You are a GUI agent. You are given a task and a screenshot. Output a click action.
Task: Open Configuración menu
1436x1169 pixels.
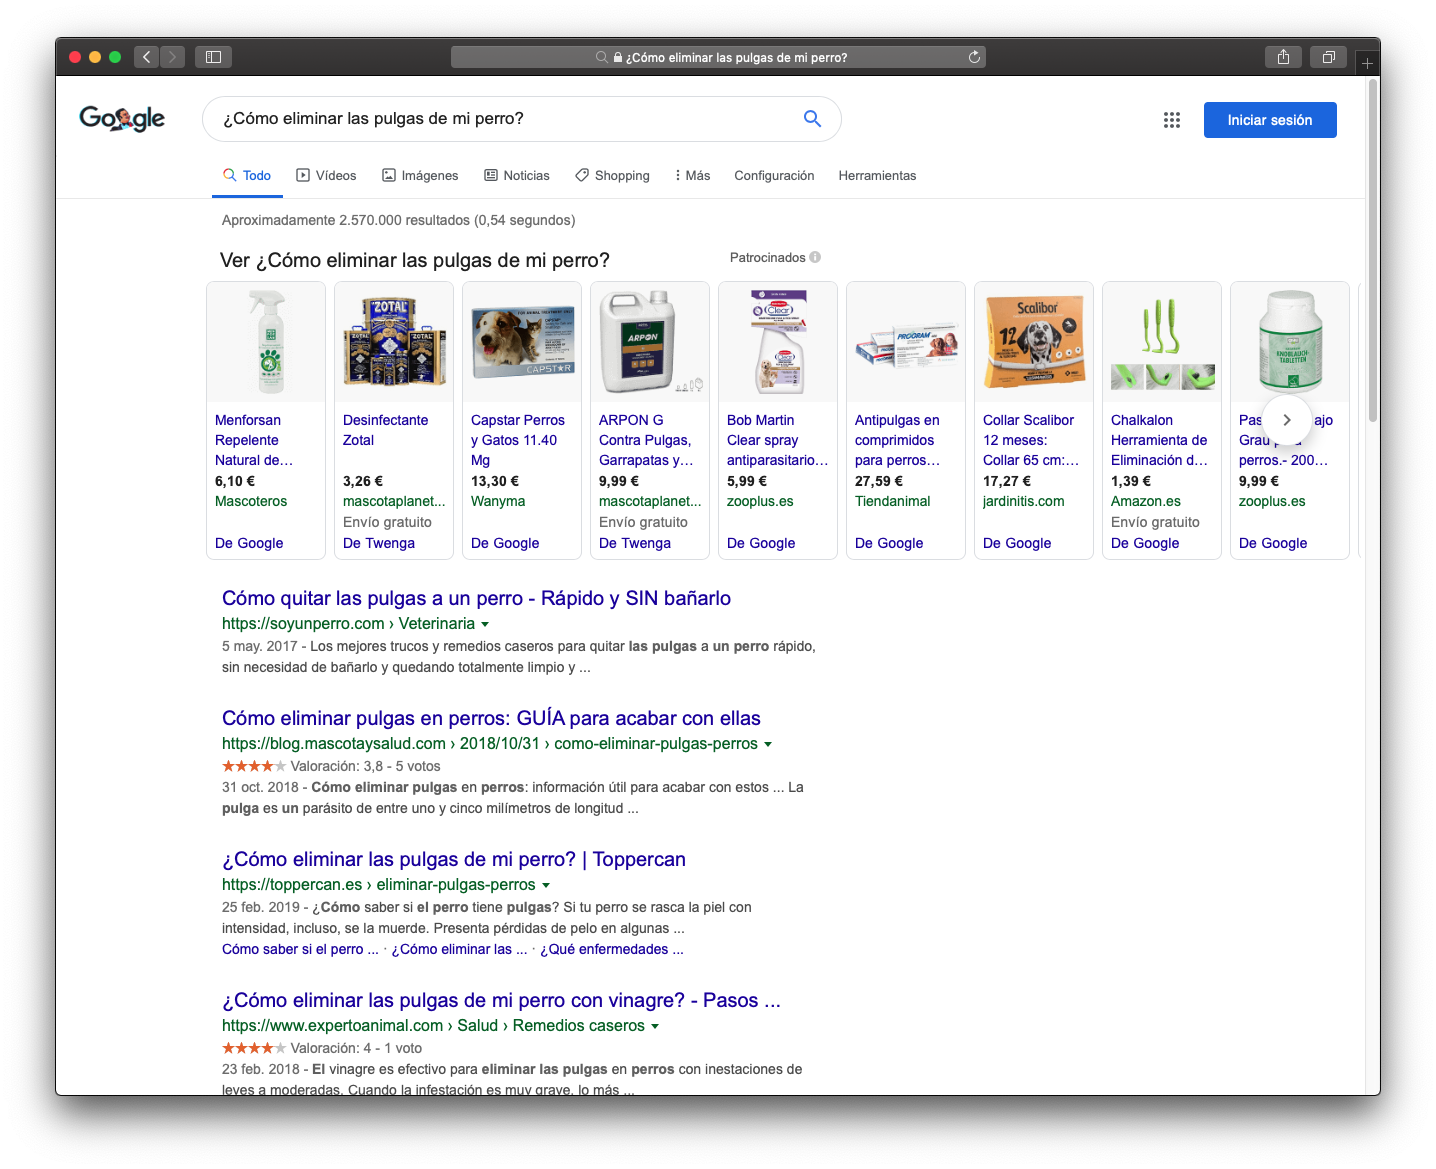pos(774,175)
